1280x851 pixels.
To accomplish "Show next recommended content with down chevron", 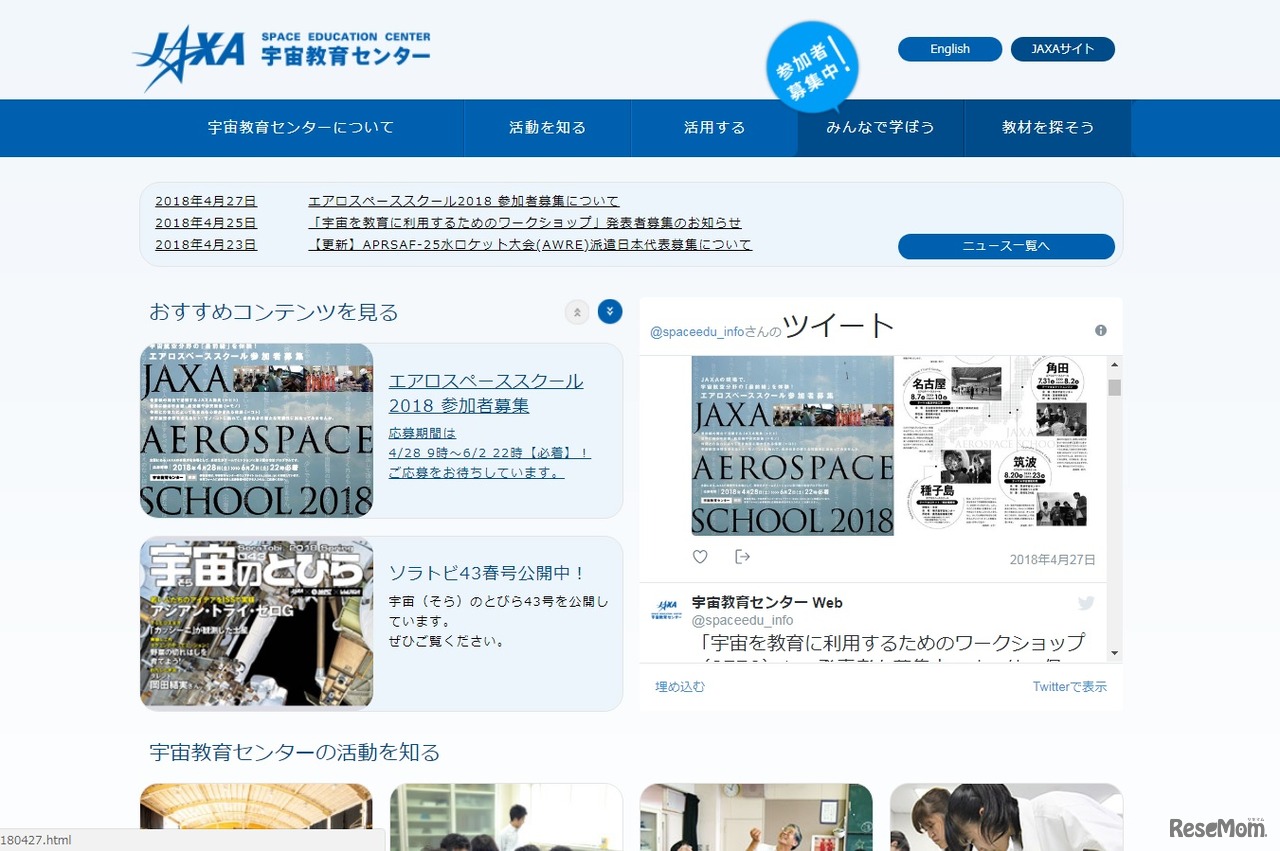I will point(610,312).
